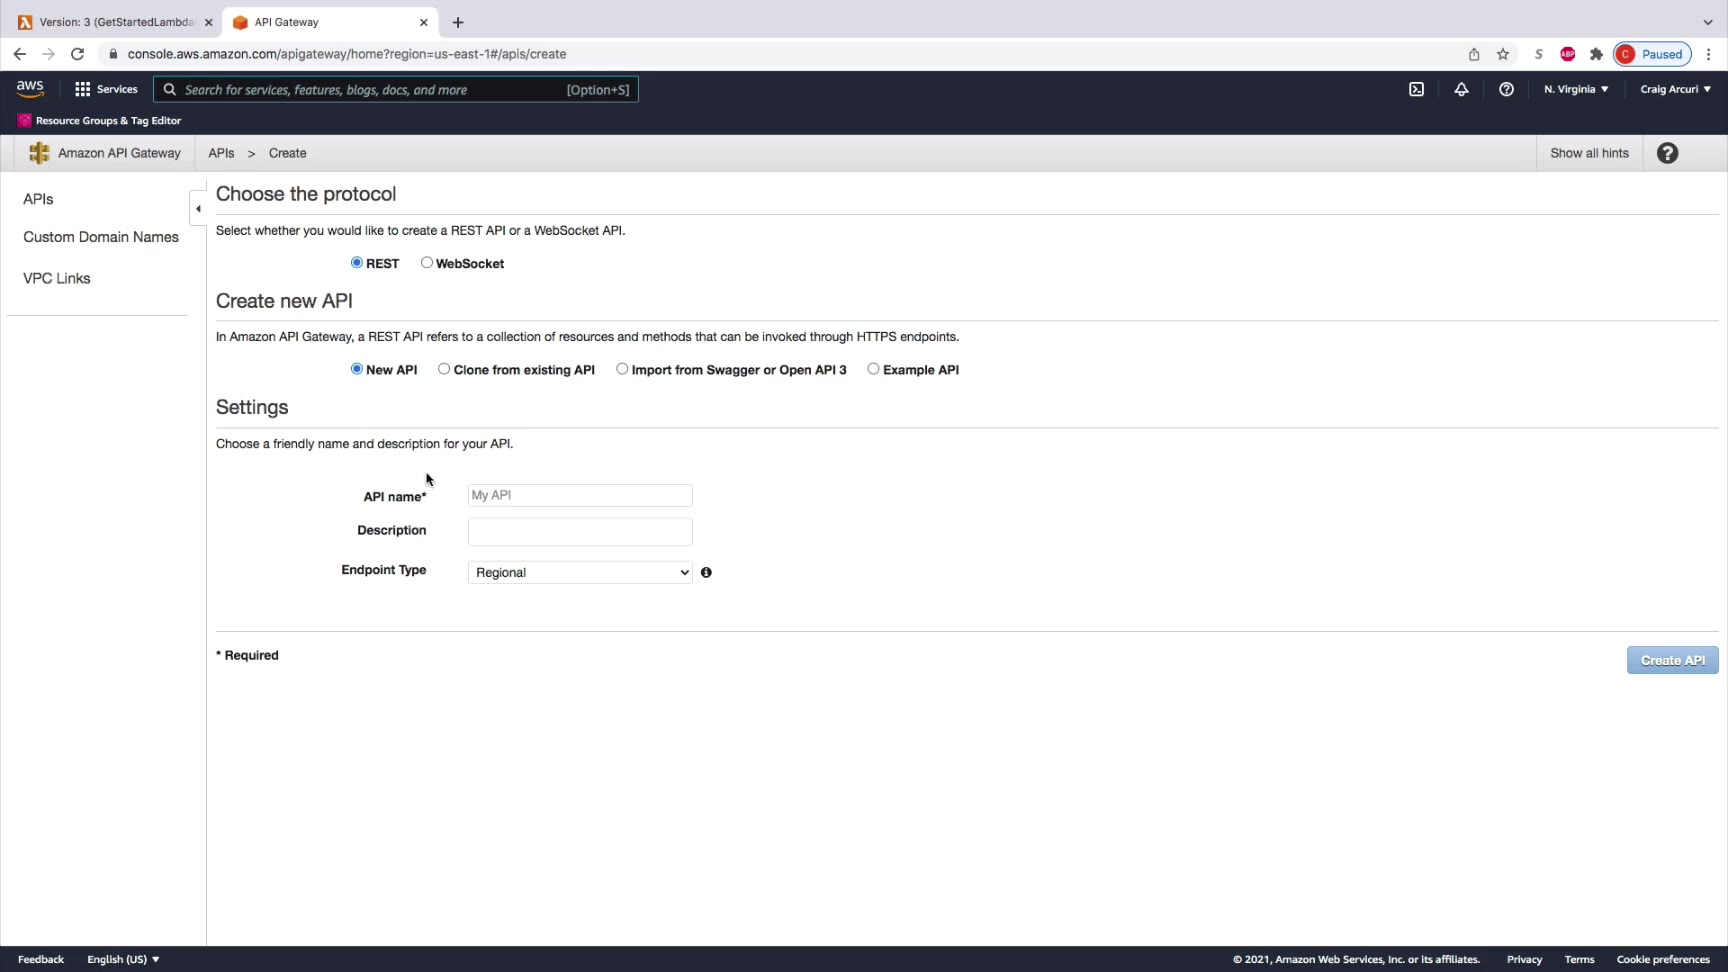Click the Amazon API Gateway logo icon
Viewport: 1728px width, 972px height.
tap(39, 153)
